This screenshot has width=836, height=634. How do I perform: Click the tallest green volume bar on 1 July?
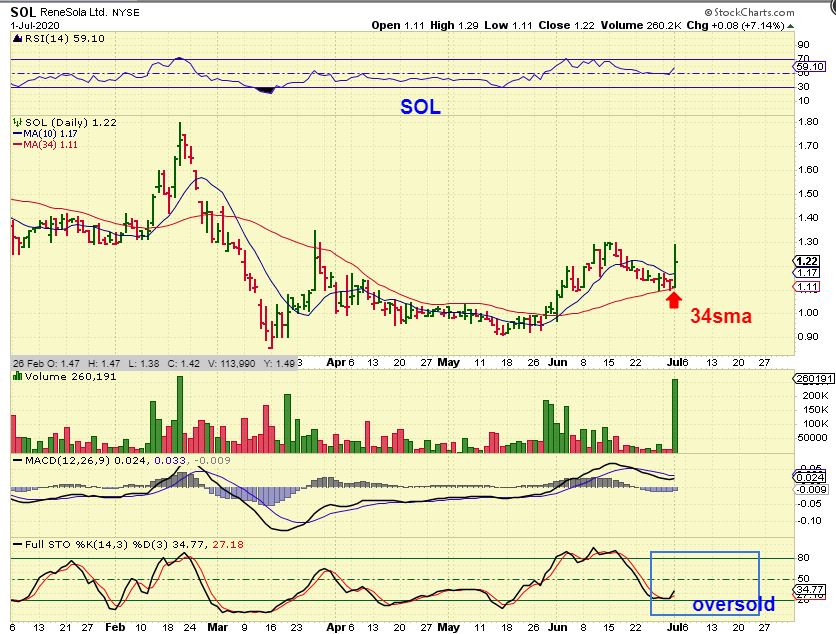tap(675, 416)
